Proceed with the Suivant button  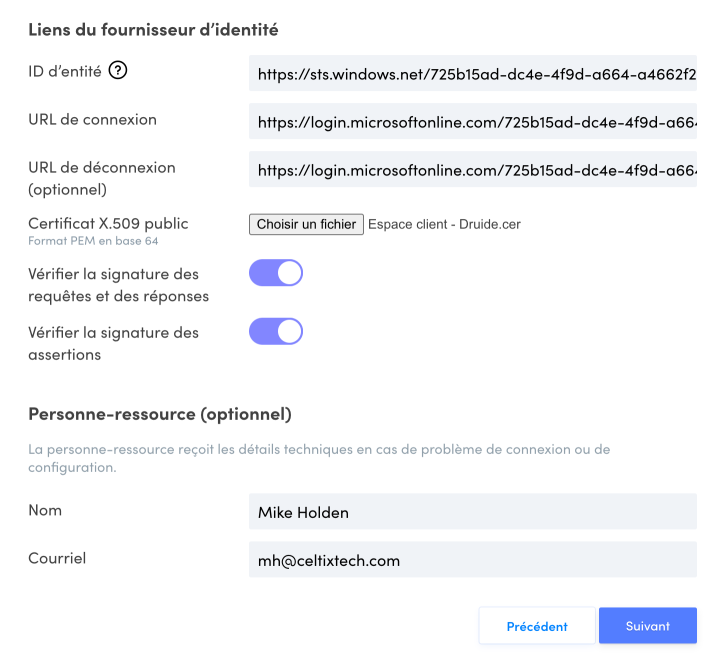pos(647,626)
